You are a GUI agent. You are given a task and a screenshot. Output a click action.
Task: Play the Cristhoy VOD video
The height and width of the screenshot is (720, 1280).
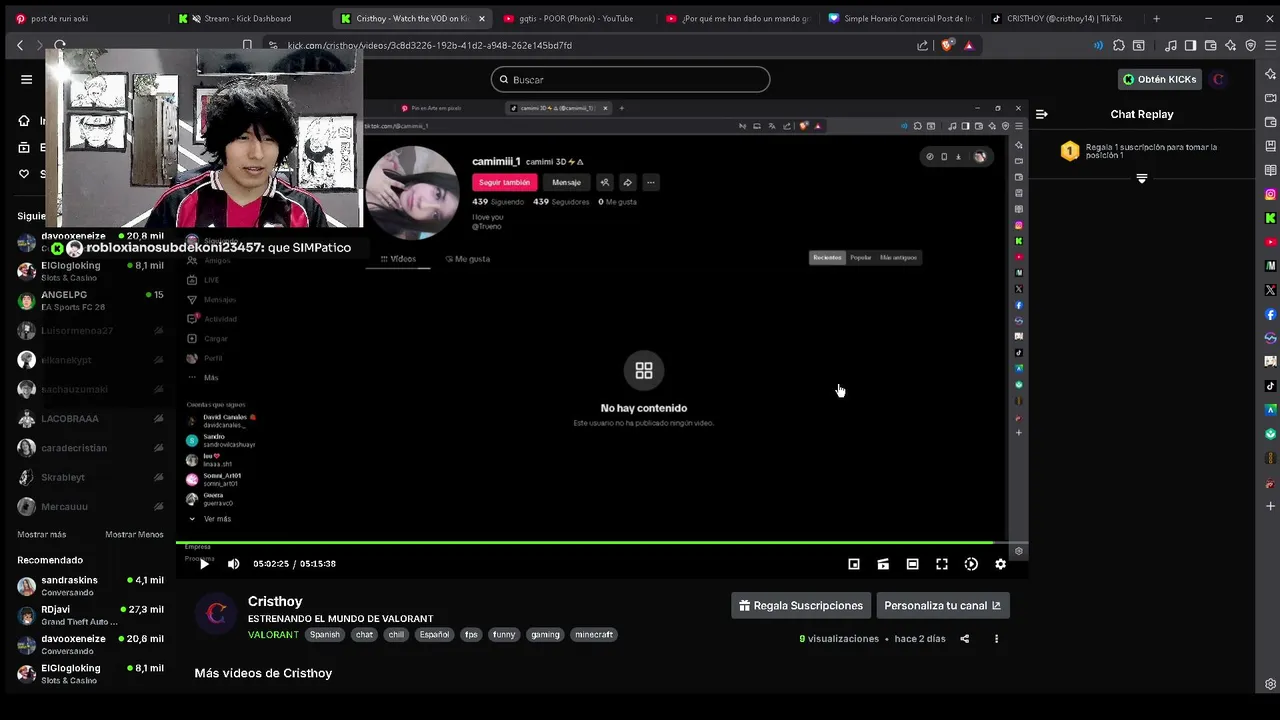pyautogui.click(x=204, y=564)
